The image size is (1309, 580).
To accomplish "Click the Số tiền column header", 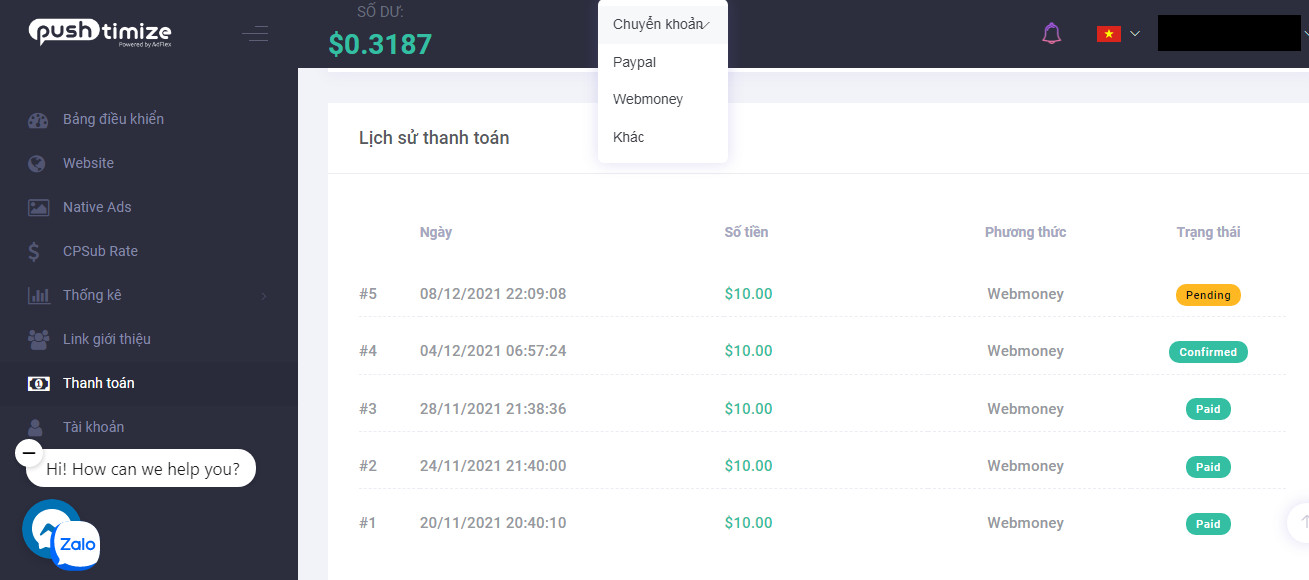I will coord(747,232).
